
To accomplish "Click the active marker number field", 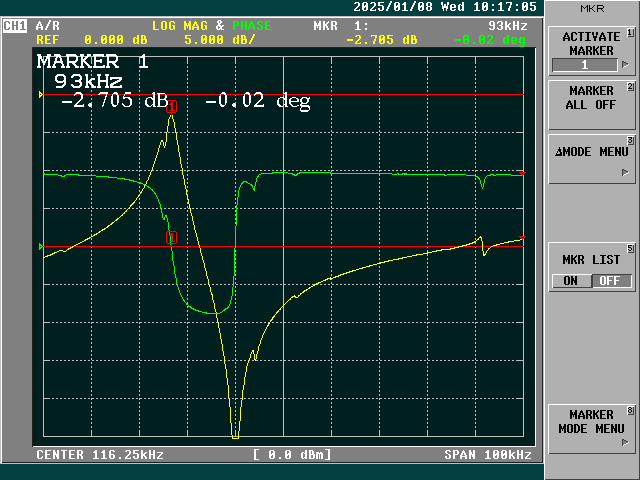I will pos(585,65).
